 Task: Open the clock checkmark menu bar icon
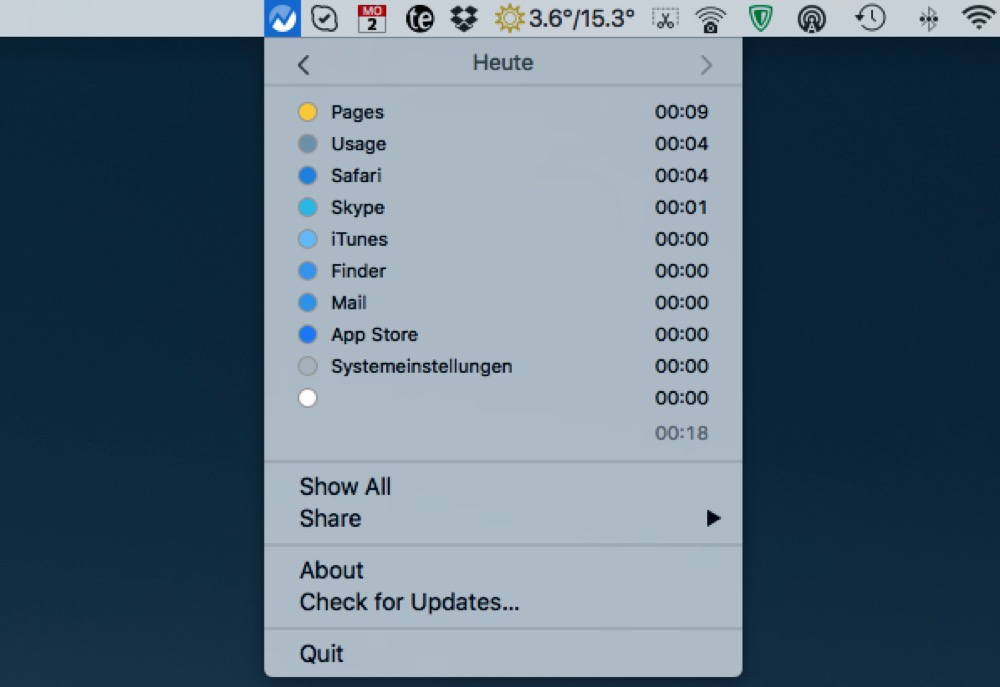point(324,18)
